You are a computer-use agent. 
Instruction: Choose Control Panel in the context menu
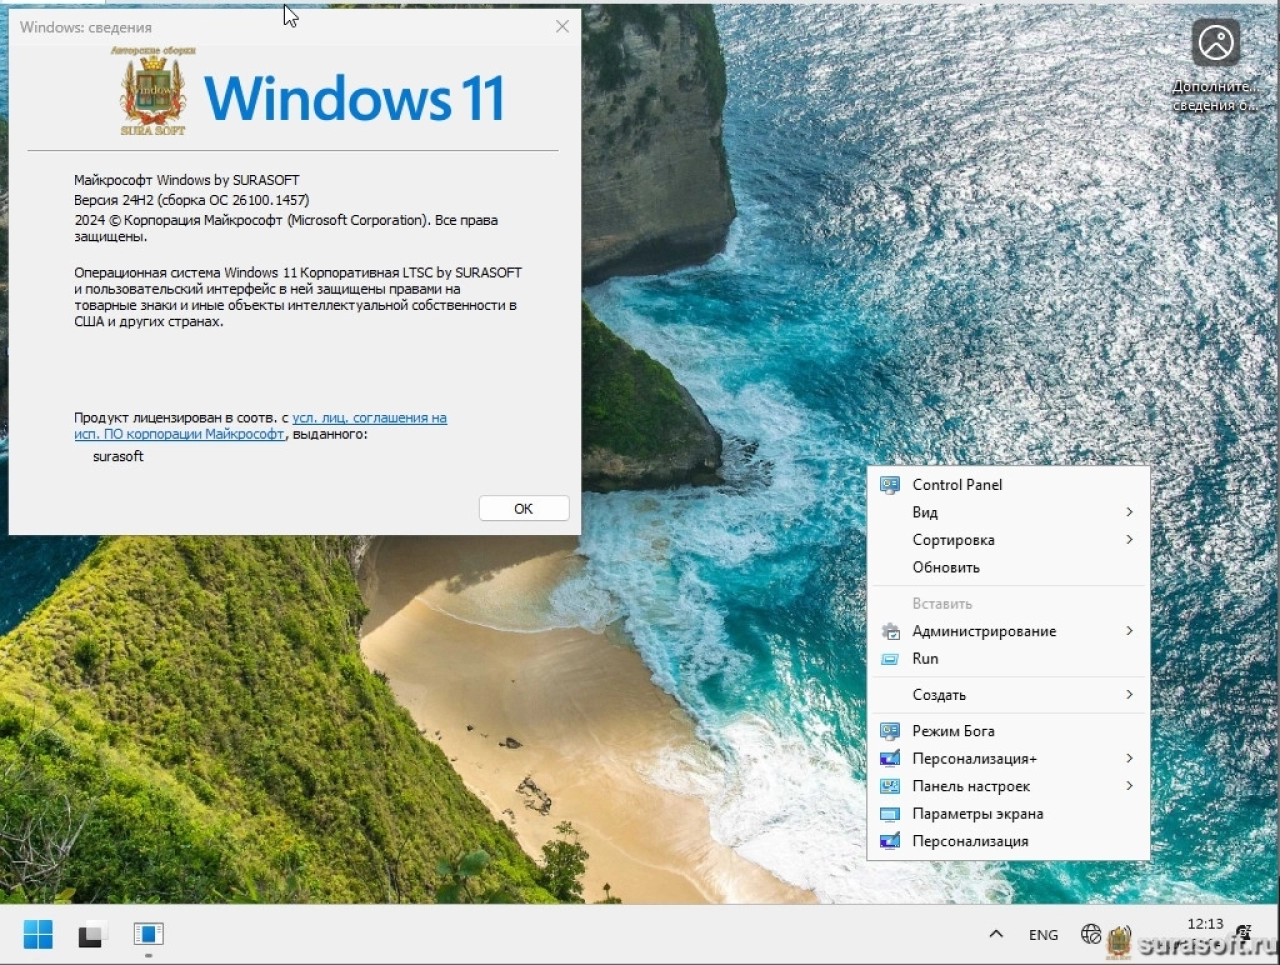1008,485
